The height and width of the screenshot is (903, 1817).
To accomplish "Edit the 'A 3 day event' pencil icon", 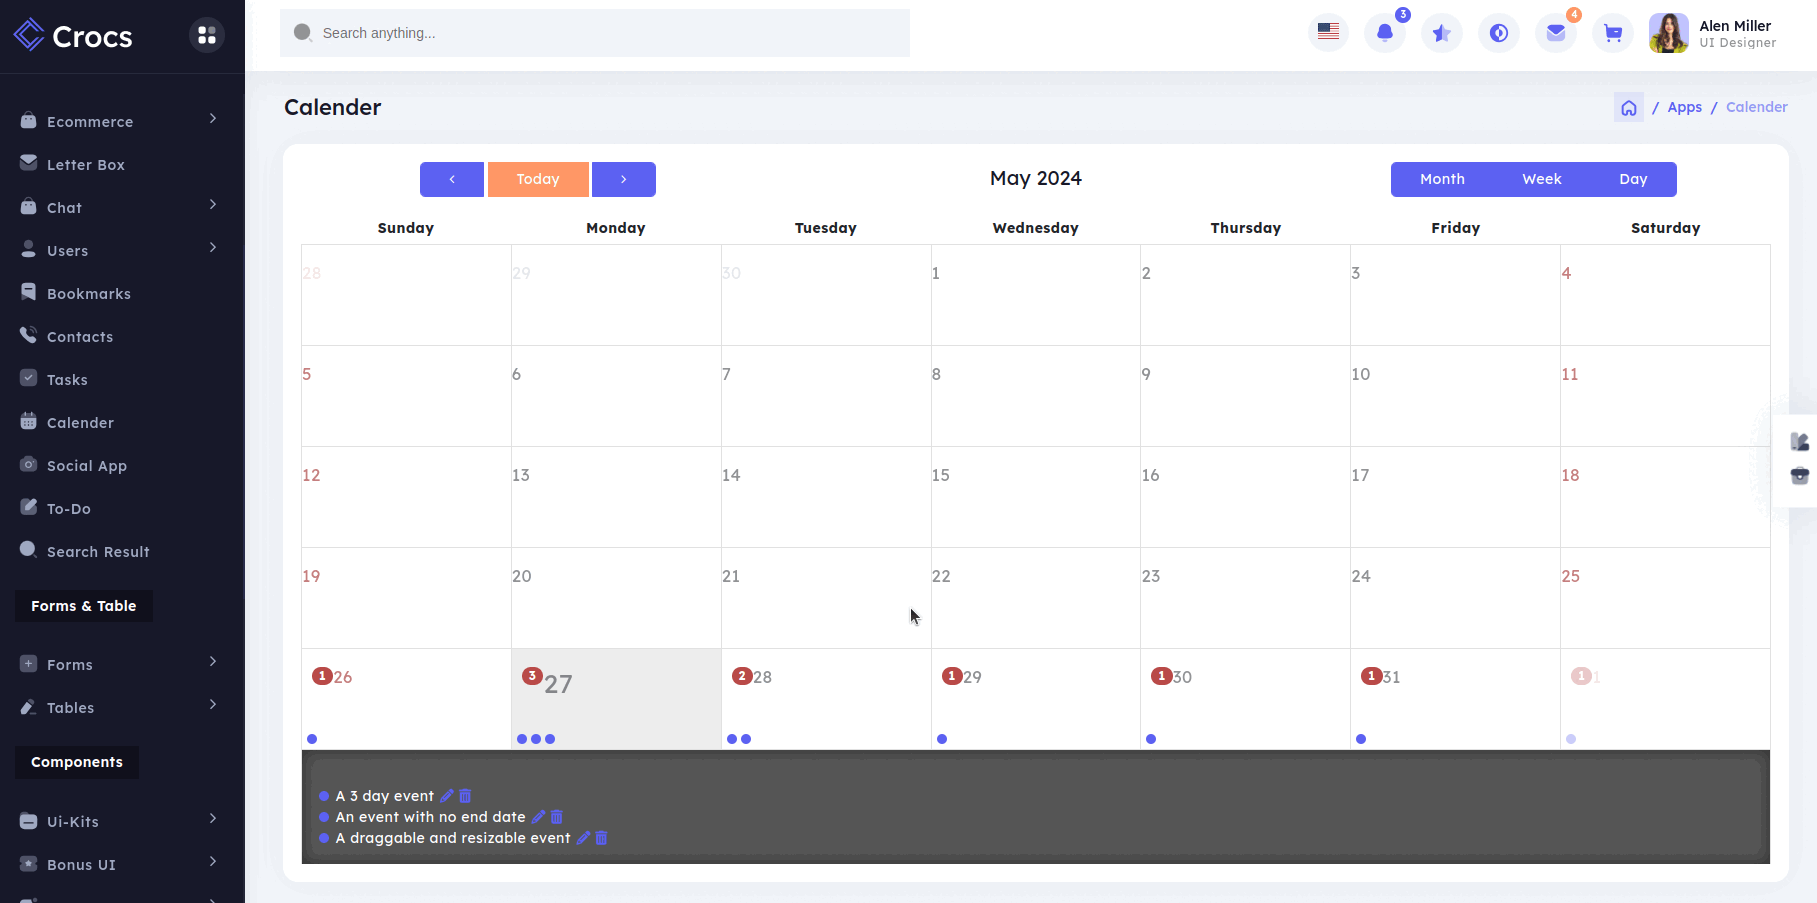I will point(447,796).
